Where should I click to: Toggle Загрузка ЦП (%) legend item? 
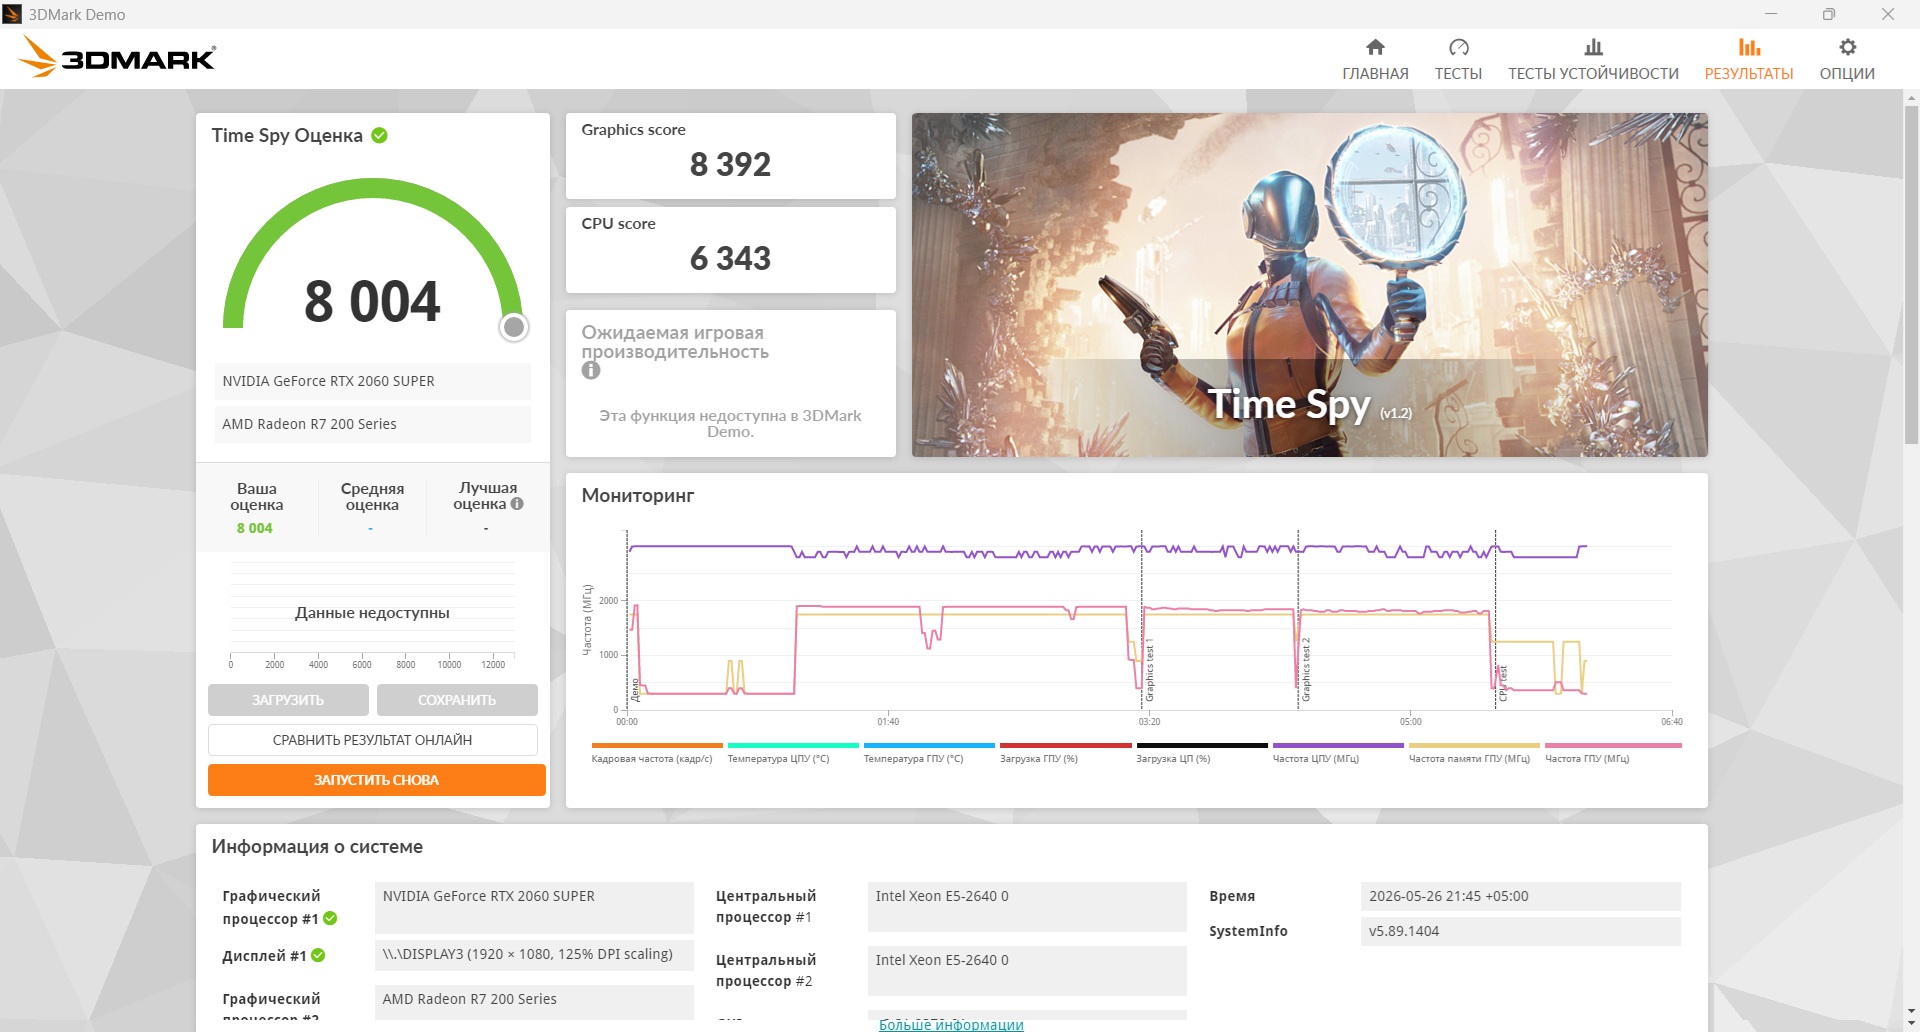tap(1201, 753)
